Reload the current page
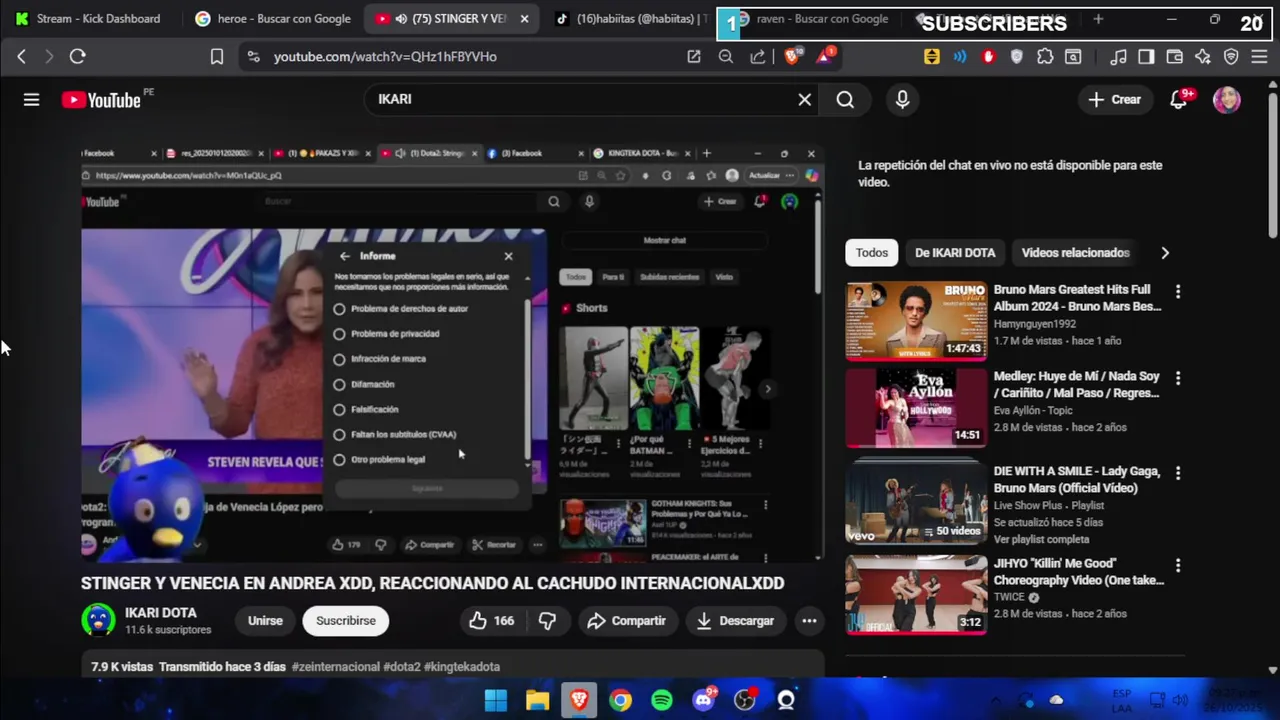Image resolution: width=1280 pixels, height=720 pixels. (x=77, y=57)
